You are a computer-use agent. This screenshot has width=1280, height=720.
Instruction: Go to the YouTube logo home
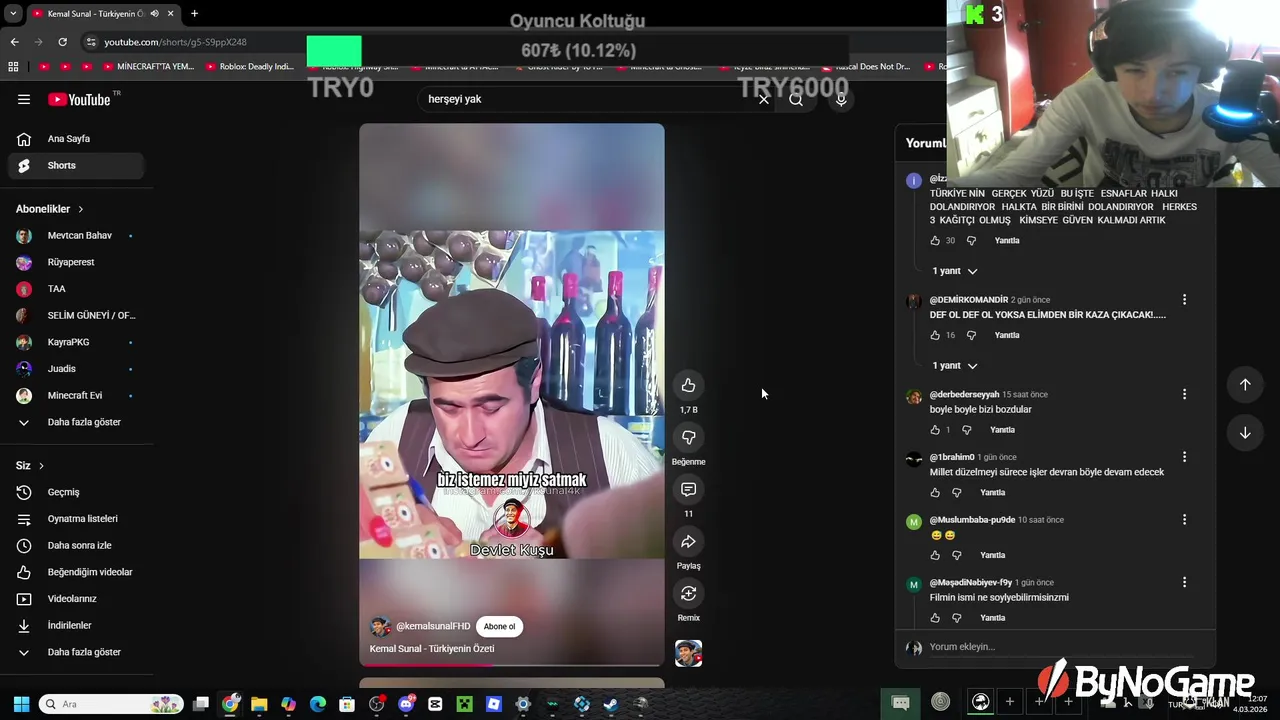79,99
